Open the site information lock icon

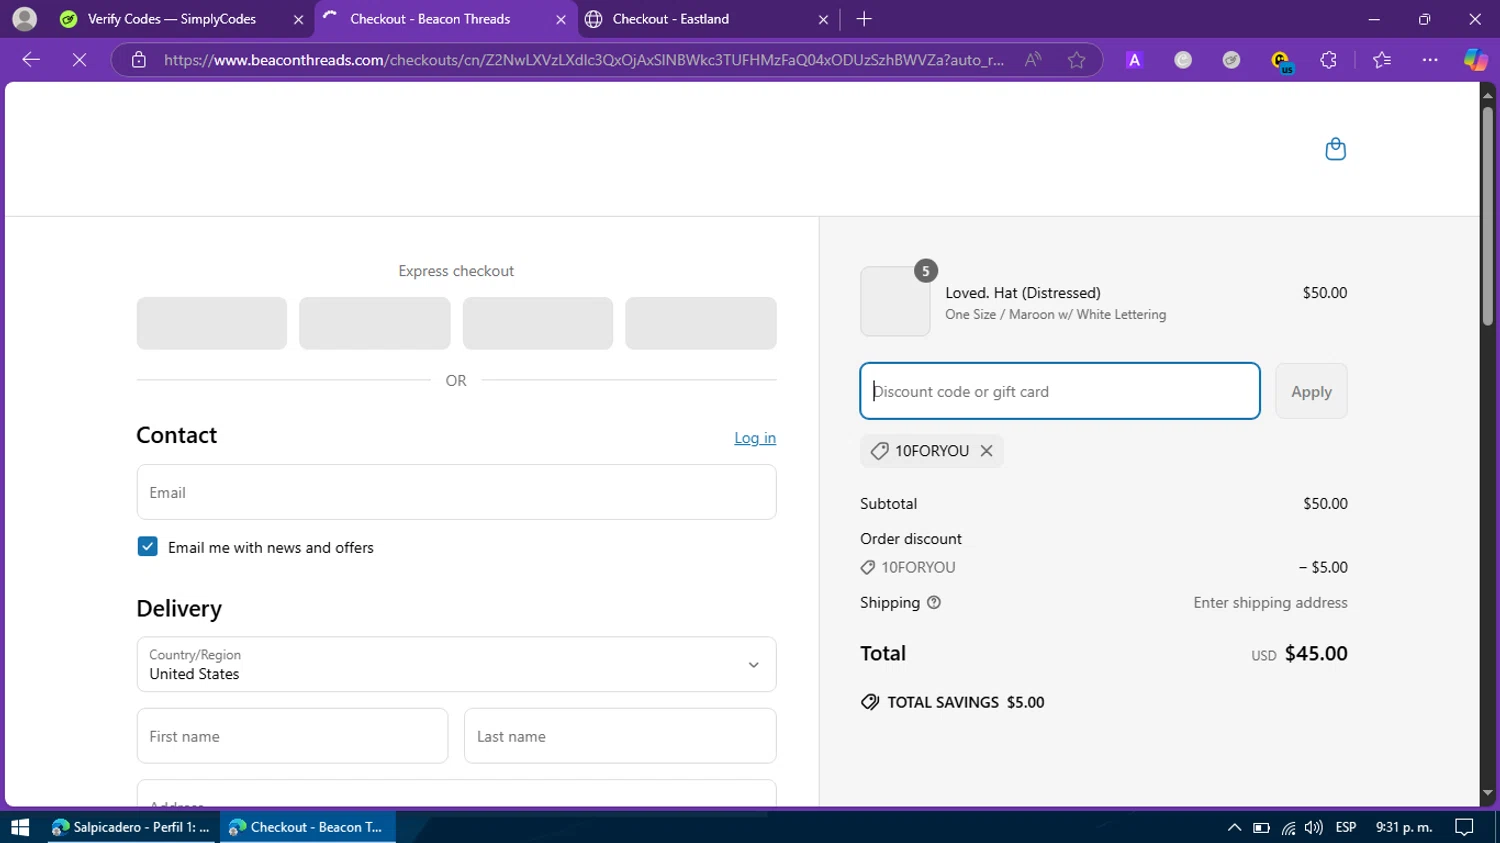pyautogui.click(x=139, y=60)
